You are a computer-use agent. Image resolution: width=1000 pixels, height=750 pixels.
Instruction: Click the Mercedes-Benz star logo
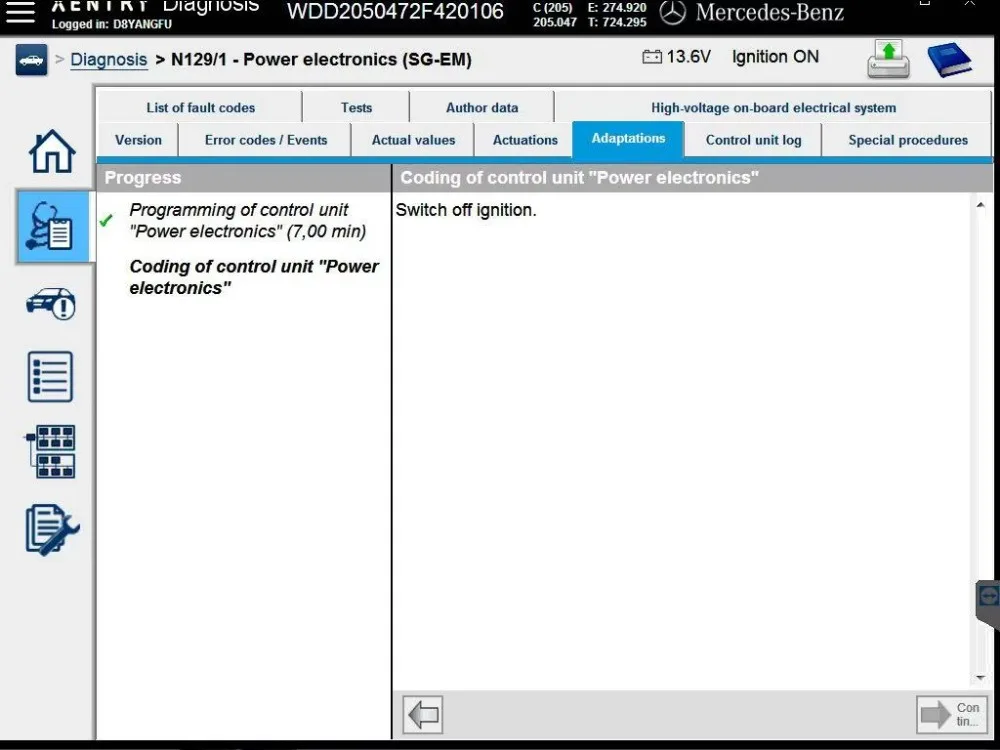click(x=672, y=13)
